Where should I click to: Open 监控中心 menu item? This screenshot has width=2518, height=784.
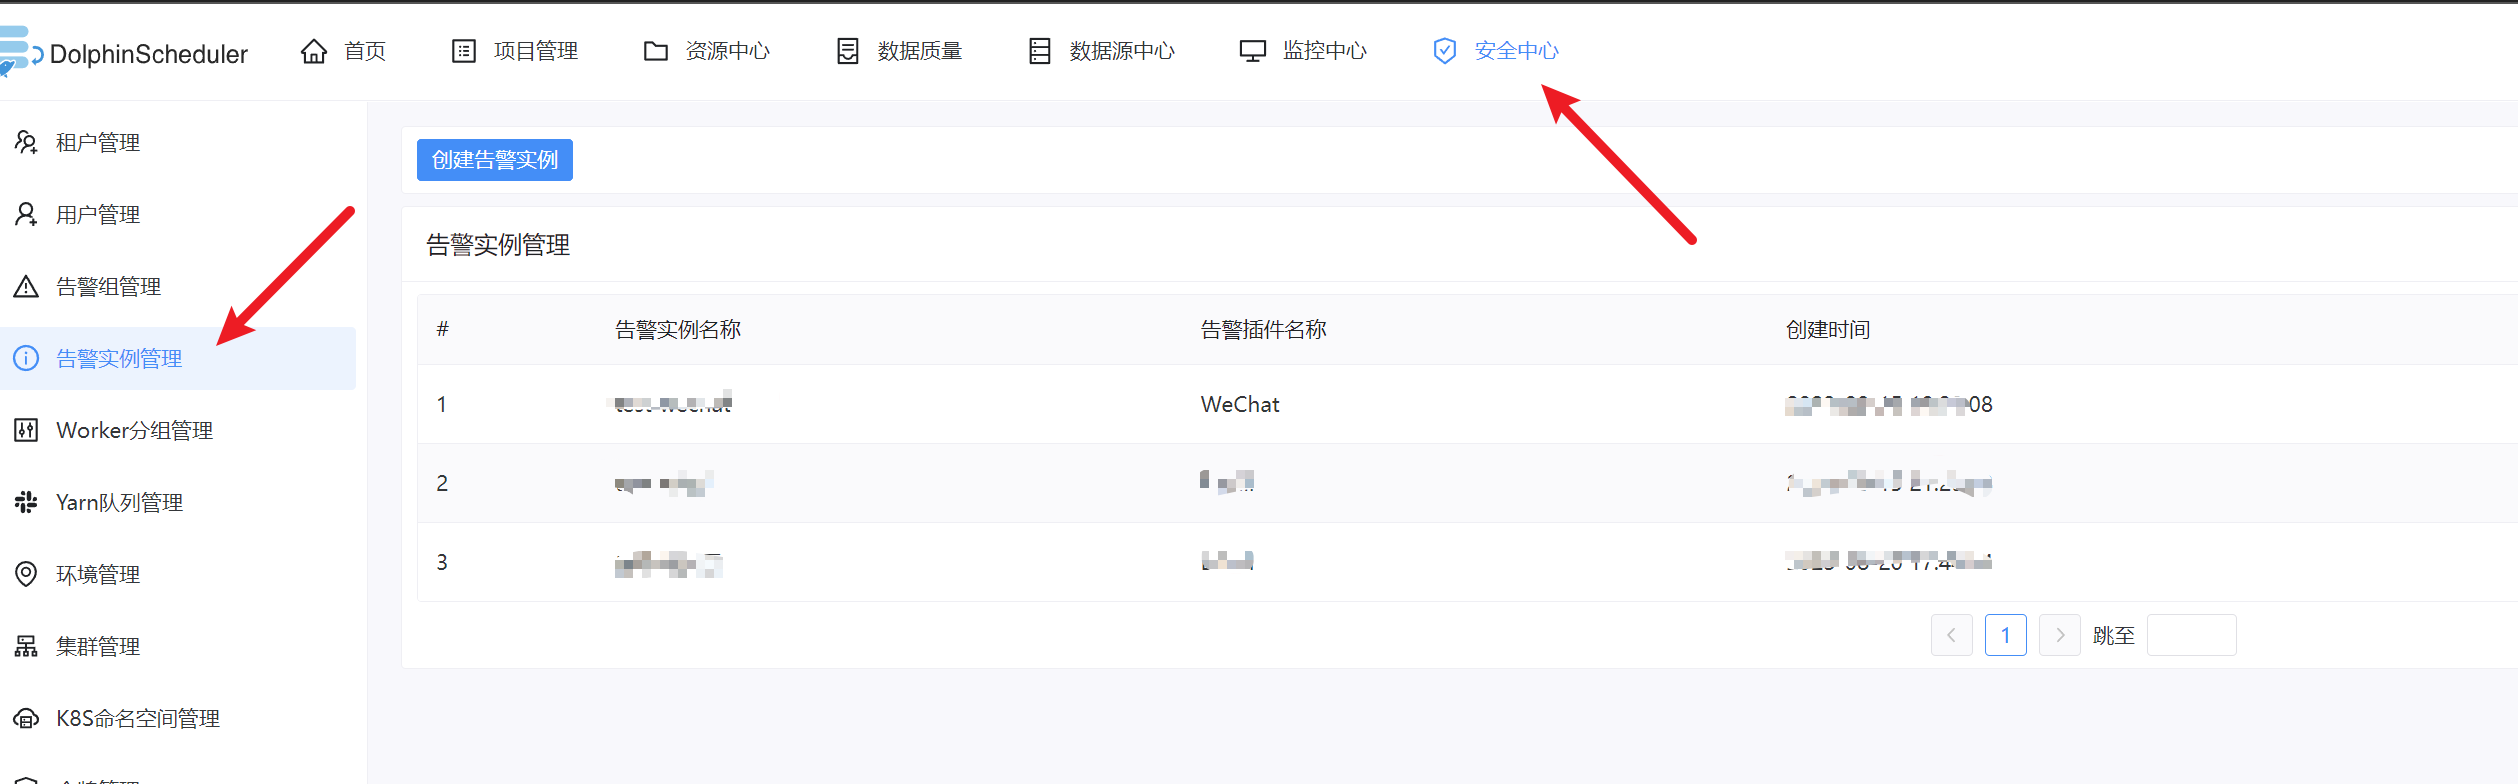tap(1325, 51)
